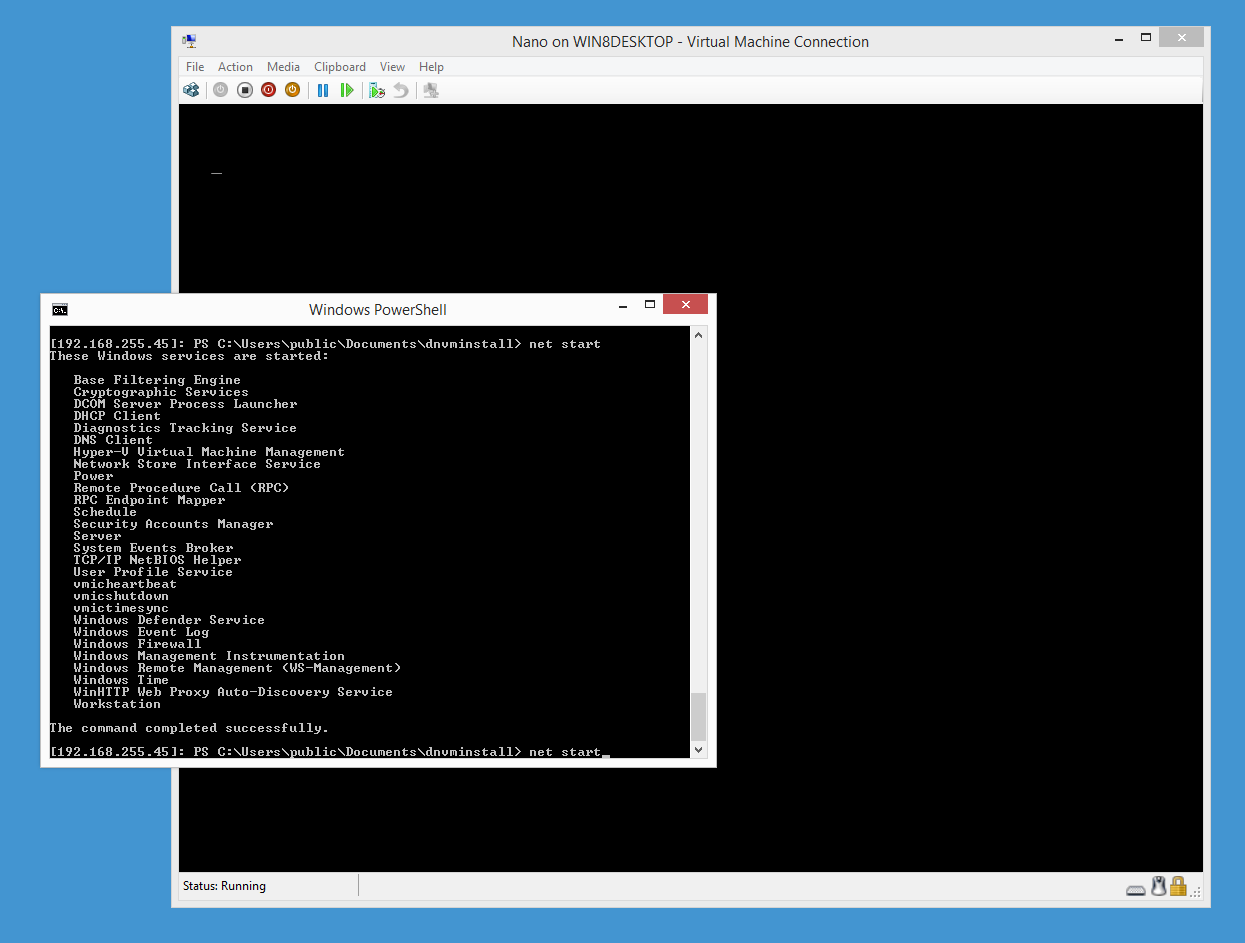Click the padlock security icon in the status bar
The height and width of the screenshot is (943, 1245).
pyautogui.click(x=1178, y=886)
